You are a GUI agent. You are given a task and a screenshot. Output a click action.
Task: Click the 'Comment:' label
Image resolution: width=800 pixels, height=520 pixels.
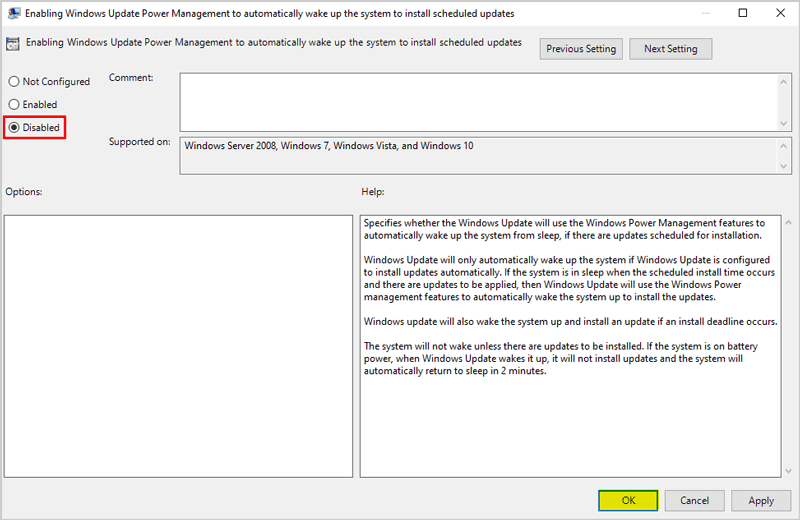tap(131, 78)
